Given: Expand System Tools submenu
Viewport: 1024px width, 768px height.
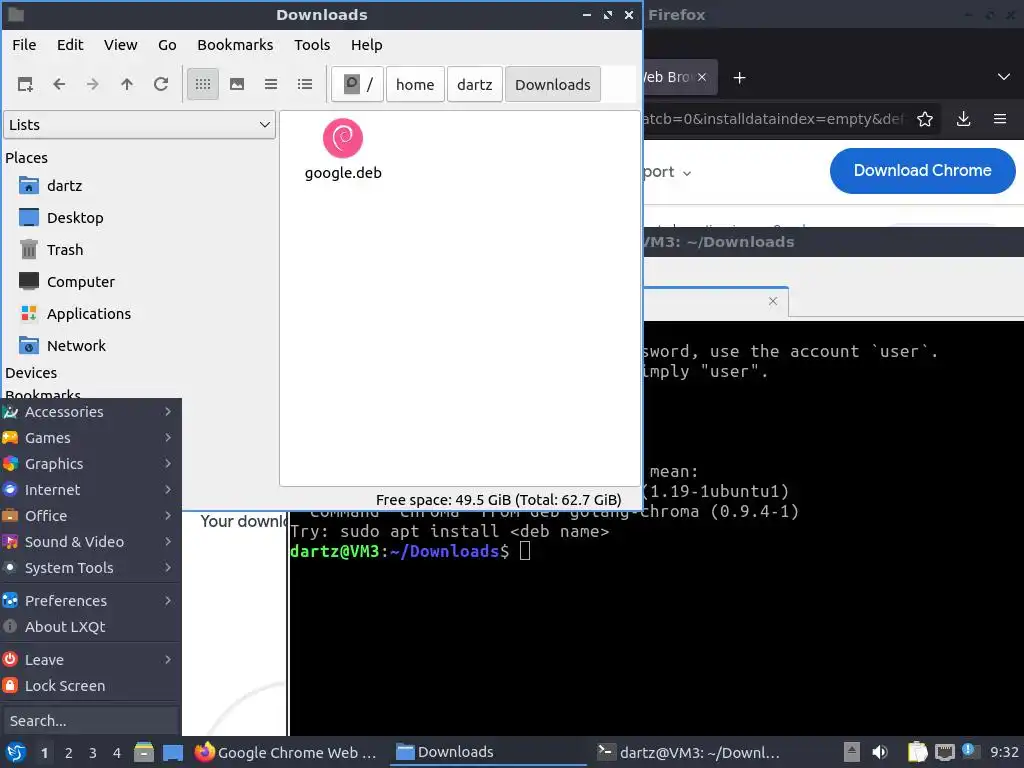Looking at the screenshot, I should pyautogui.click(x=90, y=568).
